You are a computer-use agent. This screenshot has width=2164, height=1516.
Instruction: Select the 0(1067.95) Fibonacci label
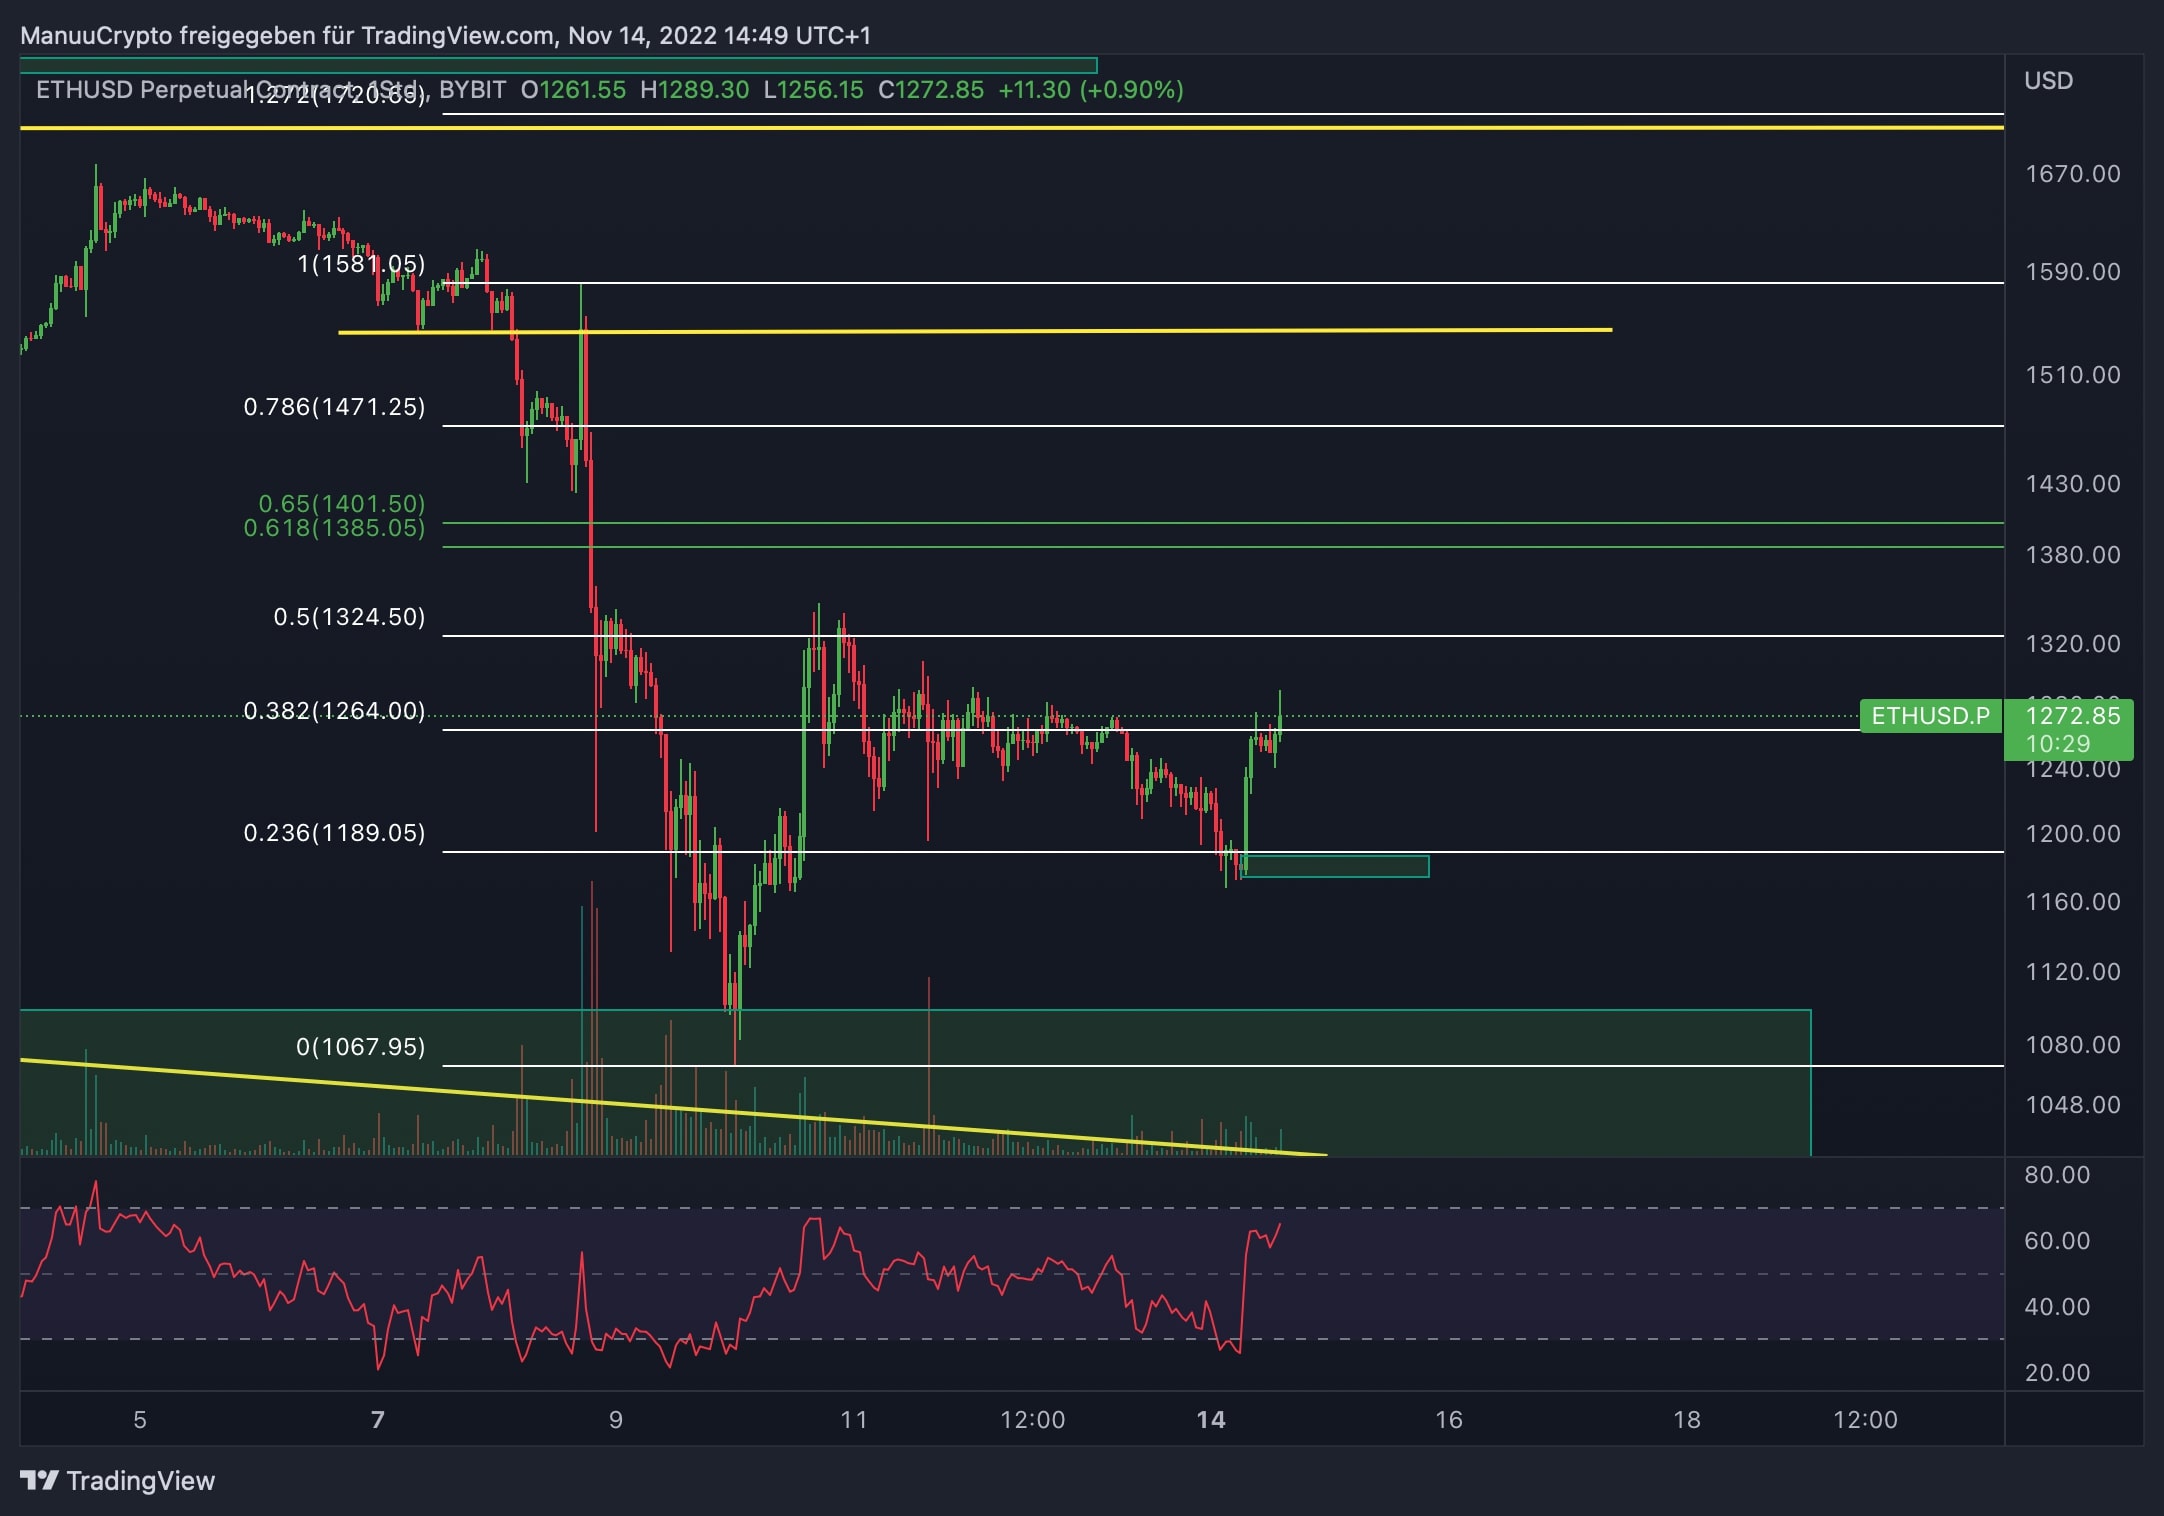tap(360, 1047)
